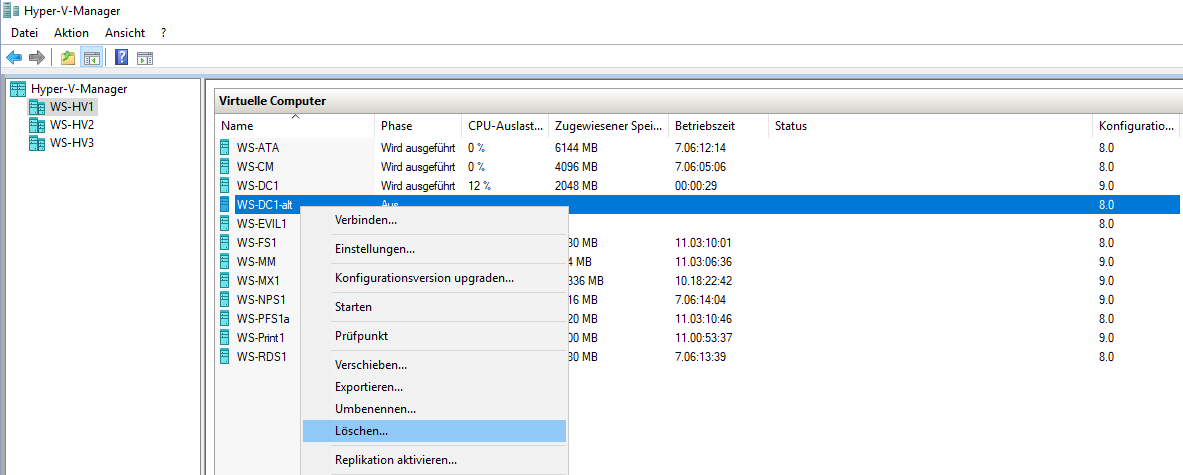Click the VM icon beside WS-CM
1183x475 pixels.
click(x=224, y=167)
